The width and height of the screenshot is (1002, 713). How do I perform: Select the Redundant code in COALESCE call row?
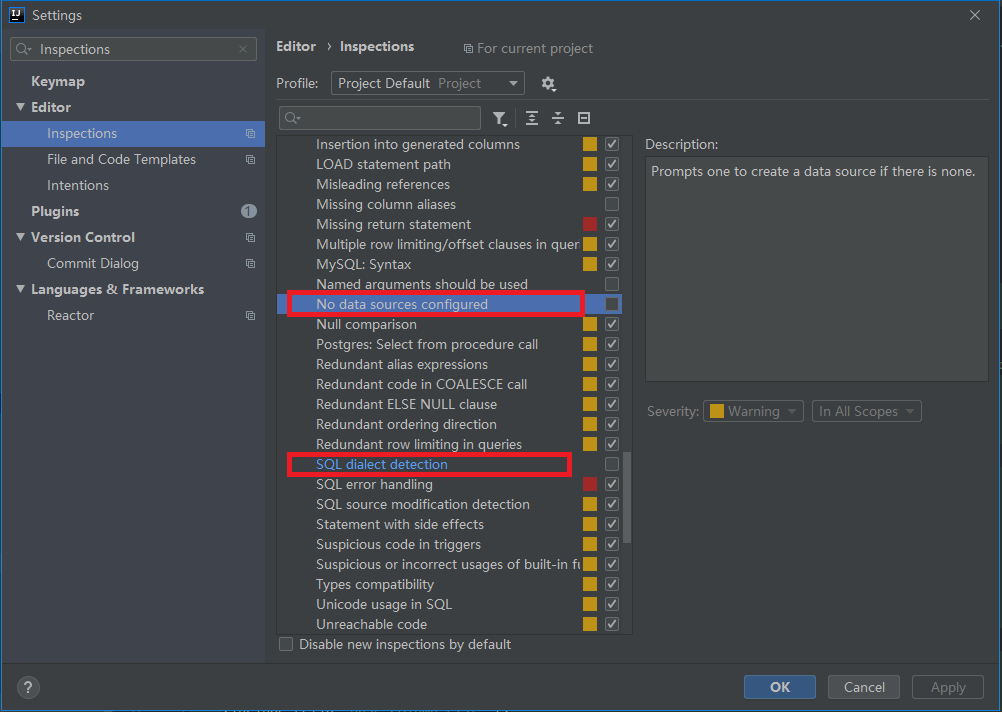449,385
